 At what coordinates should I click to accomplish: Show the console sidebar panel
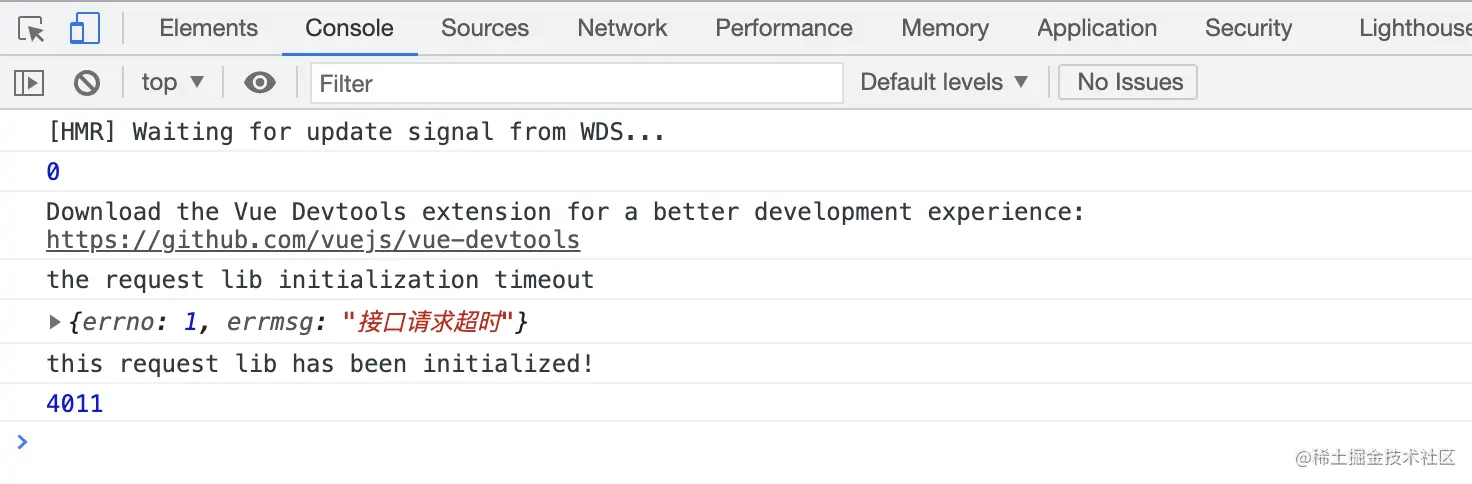tap(29, 83)
